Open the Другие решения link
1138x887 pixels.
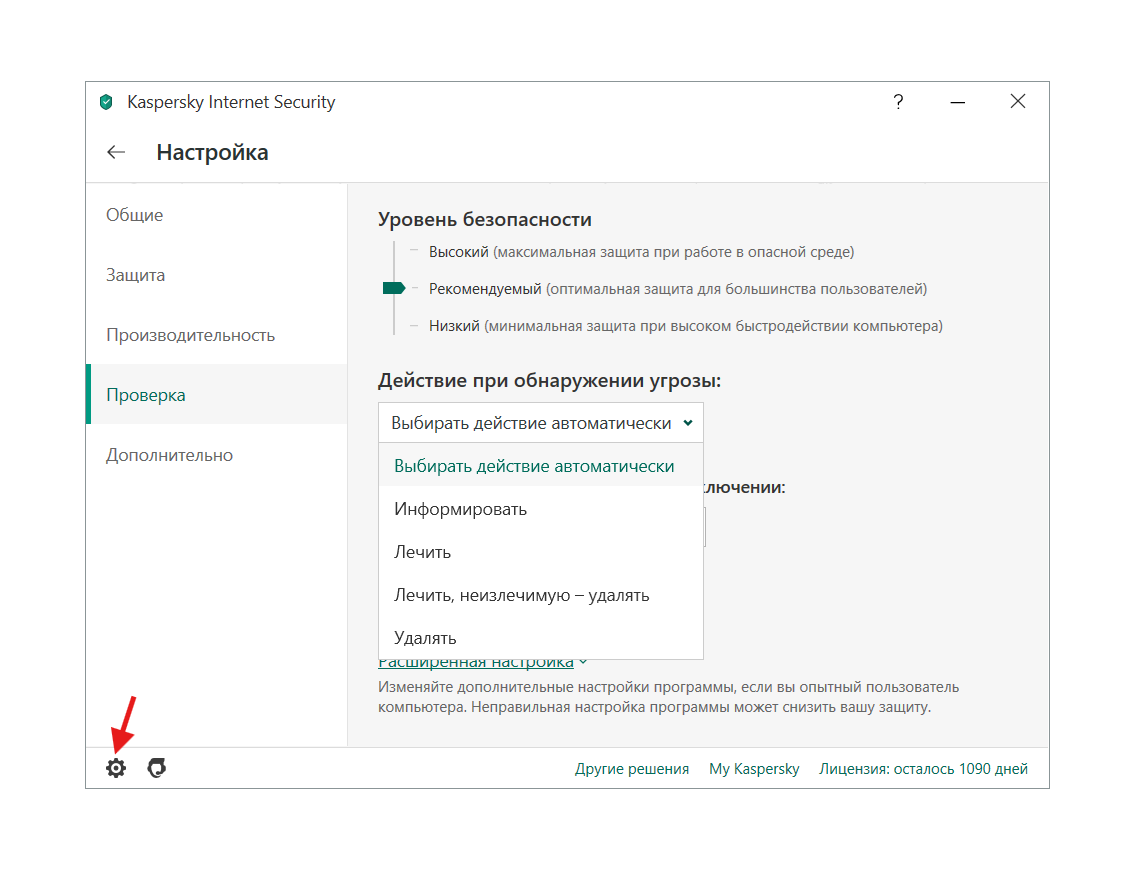click(x=631, y=769)
